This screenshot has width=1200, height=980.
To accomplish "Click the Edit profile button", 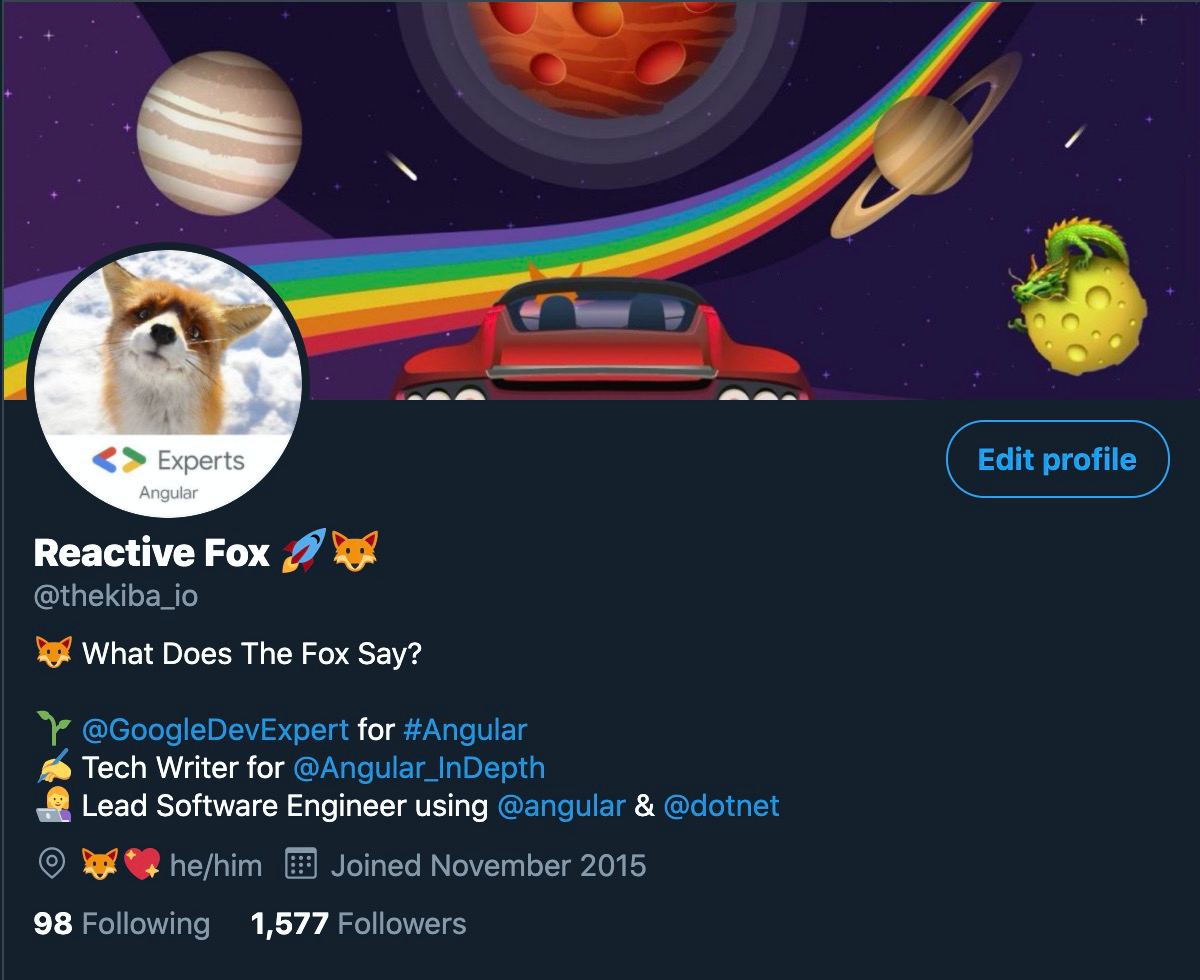I will pos(1057,459).
